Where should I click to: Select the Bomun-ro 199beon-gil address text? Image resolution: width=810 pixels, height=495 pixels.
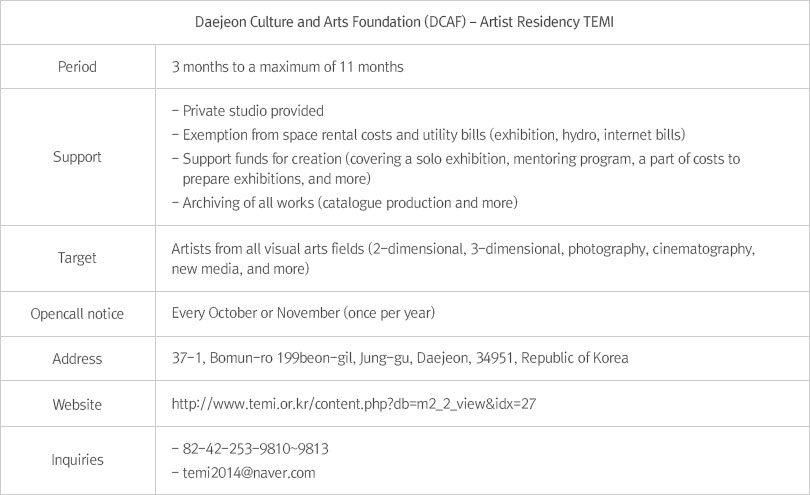pyautogui.click(x=400, y=358)
